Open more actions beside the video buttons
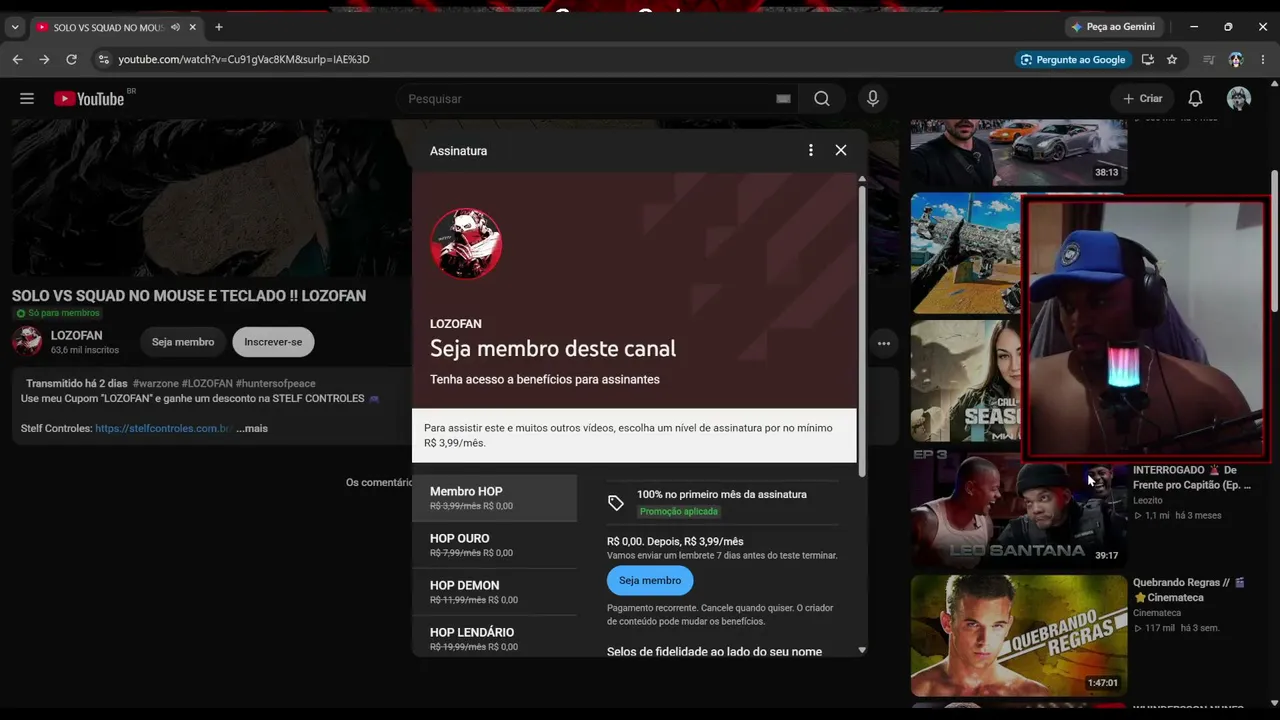Image resolution: width=1280 pixels, height=720 pixels. (x=884, y=343)
